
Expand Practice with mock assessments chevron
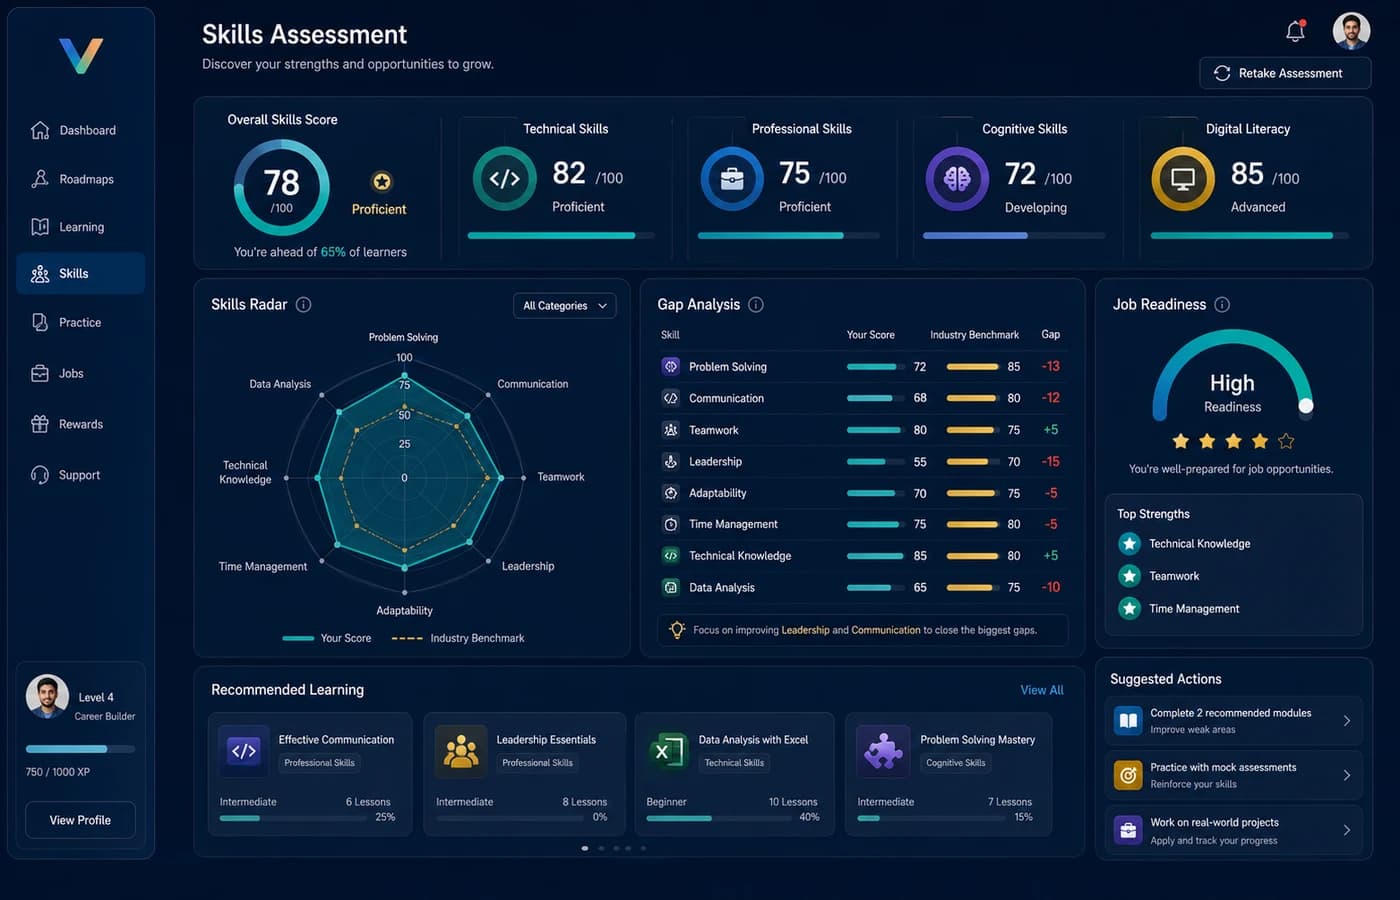(1346, 775)
